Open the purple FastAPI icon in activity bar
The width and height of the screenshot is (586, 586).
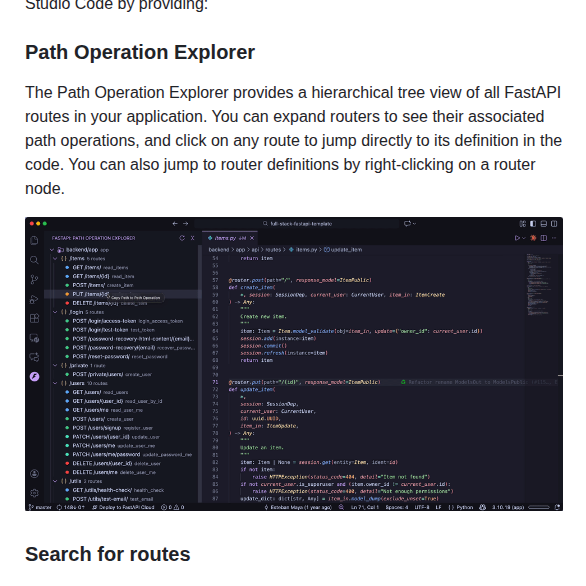[34, 376]
